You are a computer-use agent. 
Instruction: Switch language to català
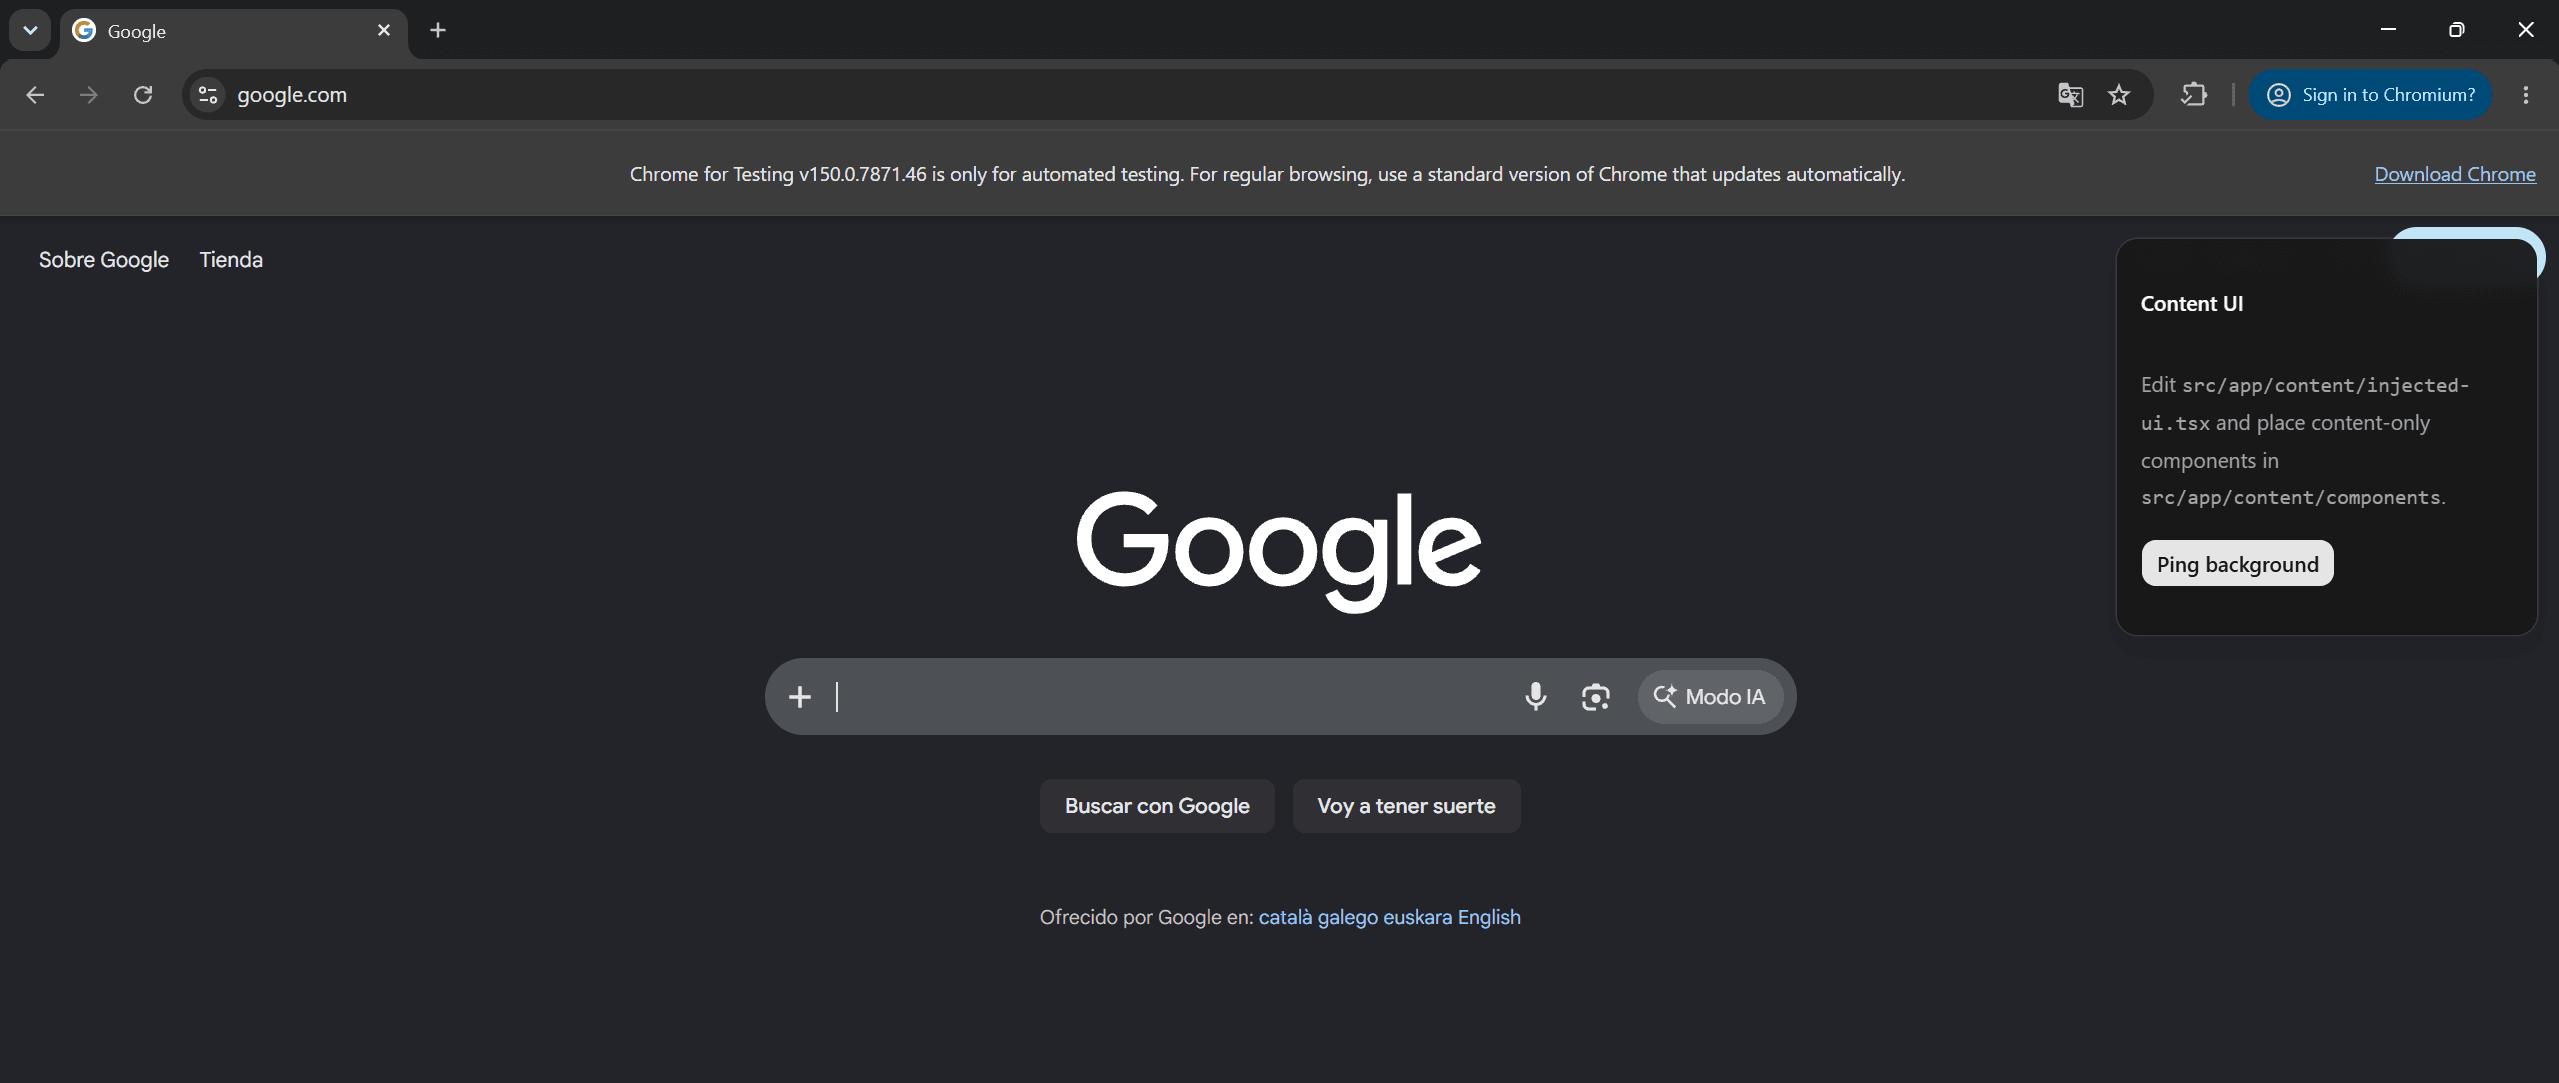(x=1285, y=917)
